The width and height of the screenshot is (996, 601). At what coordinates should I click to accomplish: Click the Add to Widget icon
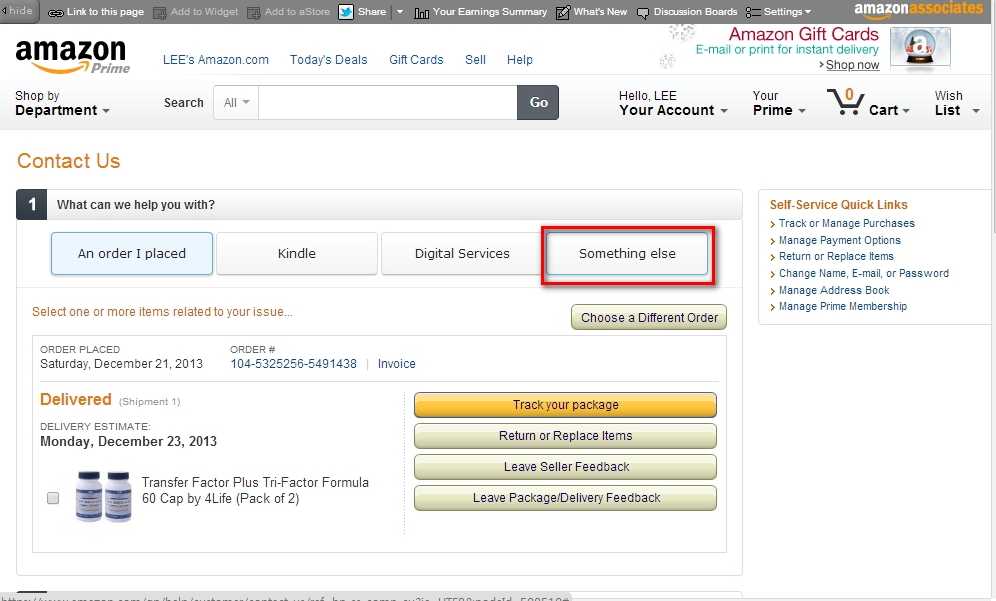click(160, 13)
